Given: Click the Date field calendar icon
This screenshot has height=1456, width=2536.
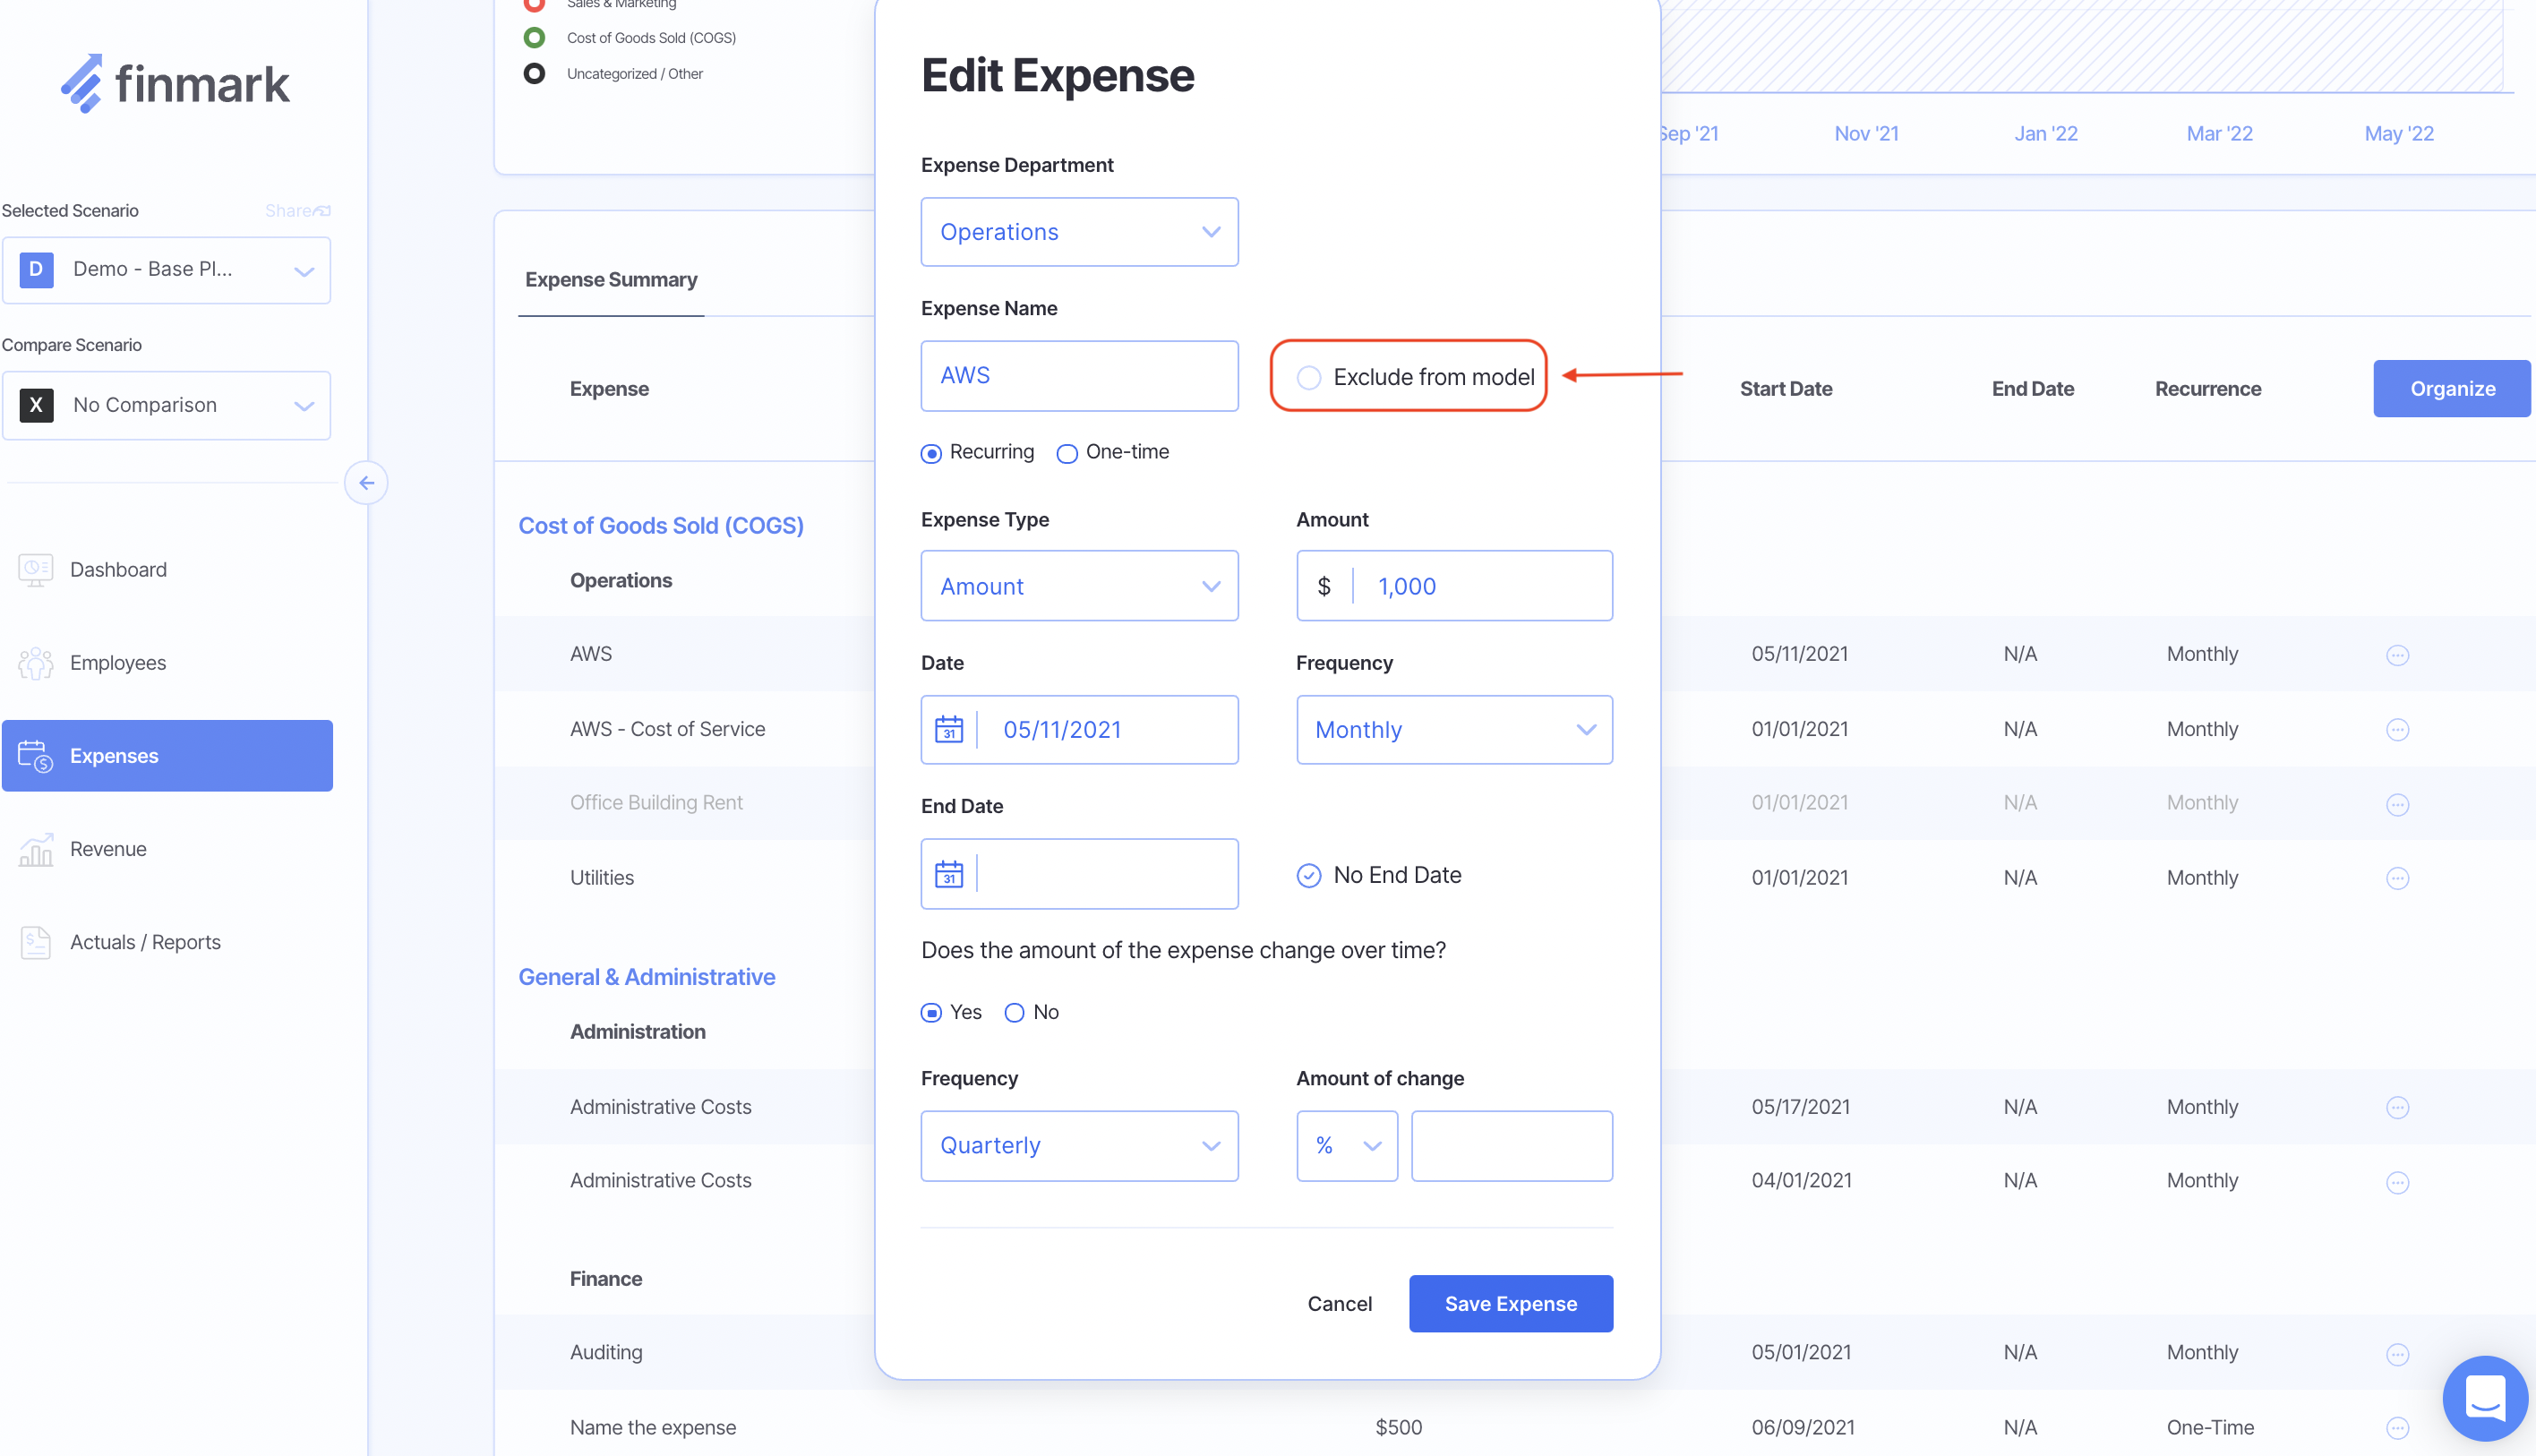Looking at the screenshot, I should click(948, 730).
